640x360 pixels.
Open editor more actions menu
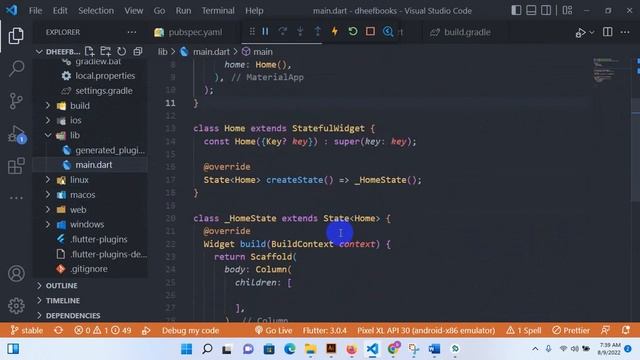tap(625, 32)
